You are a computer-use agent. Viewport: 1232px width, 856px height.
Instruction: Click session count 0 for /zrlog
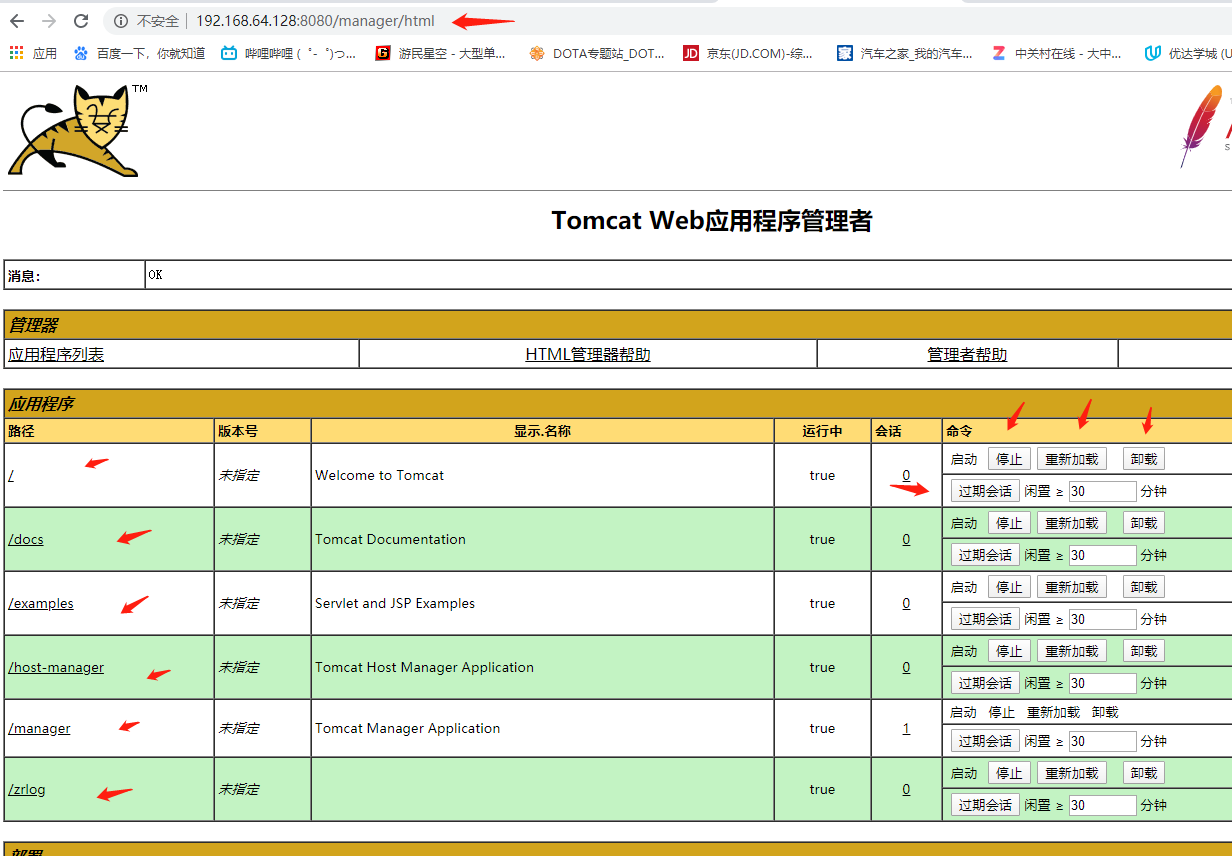point(906,789)
